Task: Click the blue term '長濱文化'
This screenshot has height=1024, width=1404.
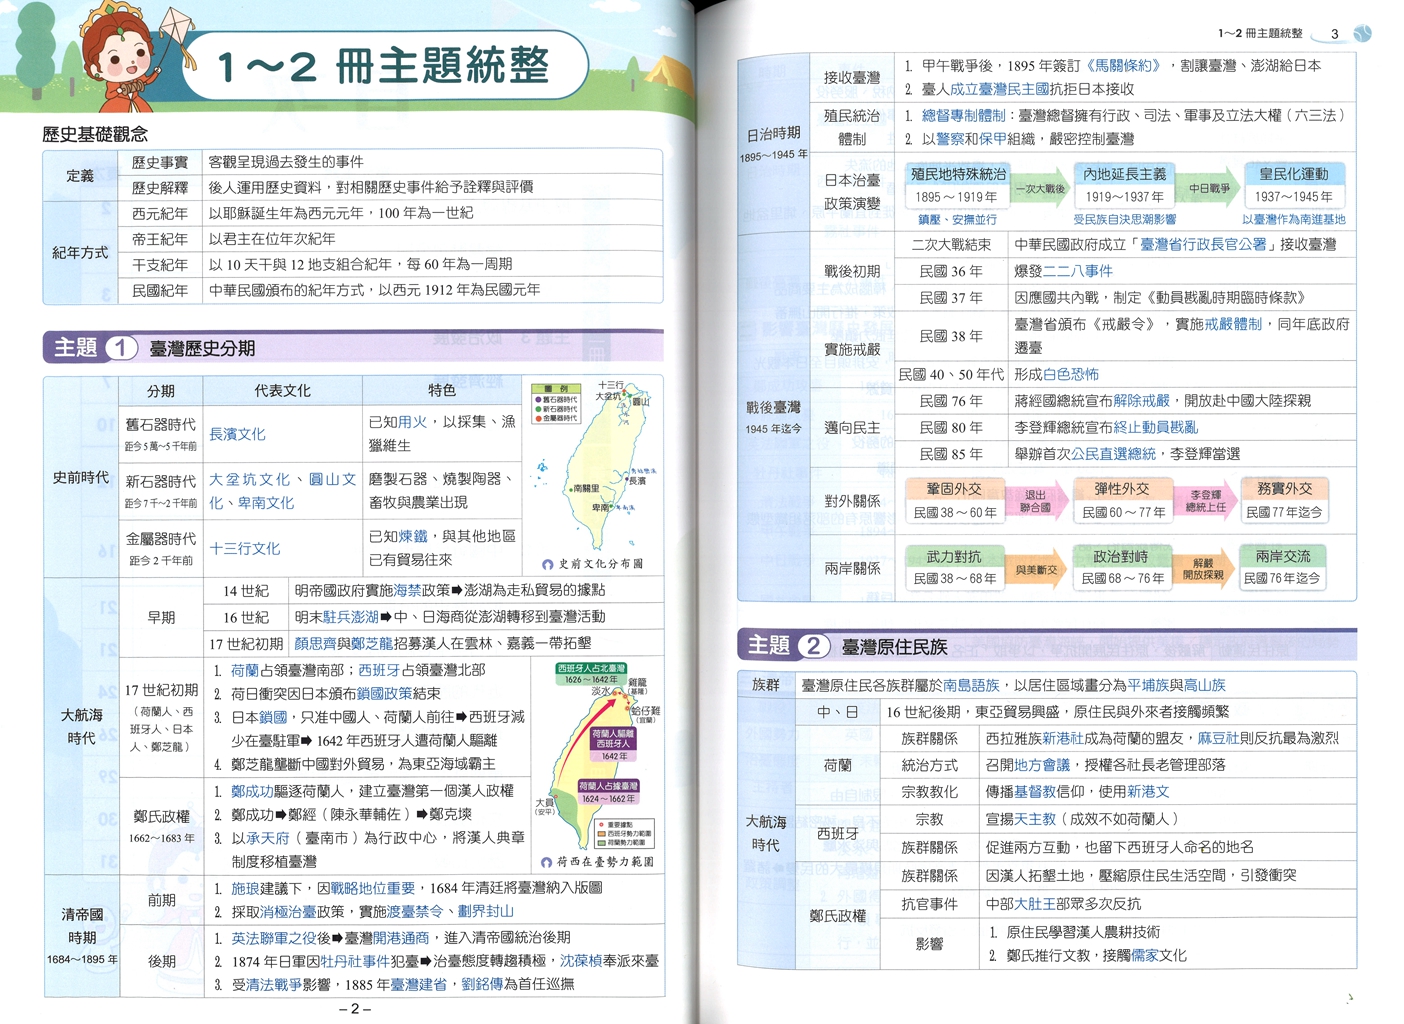Action: pyautogui.click(x=237, y=434)
